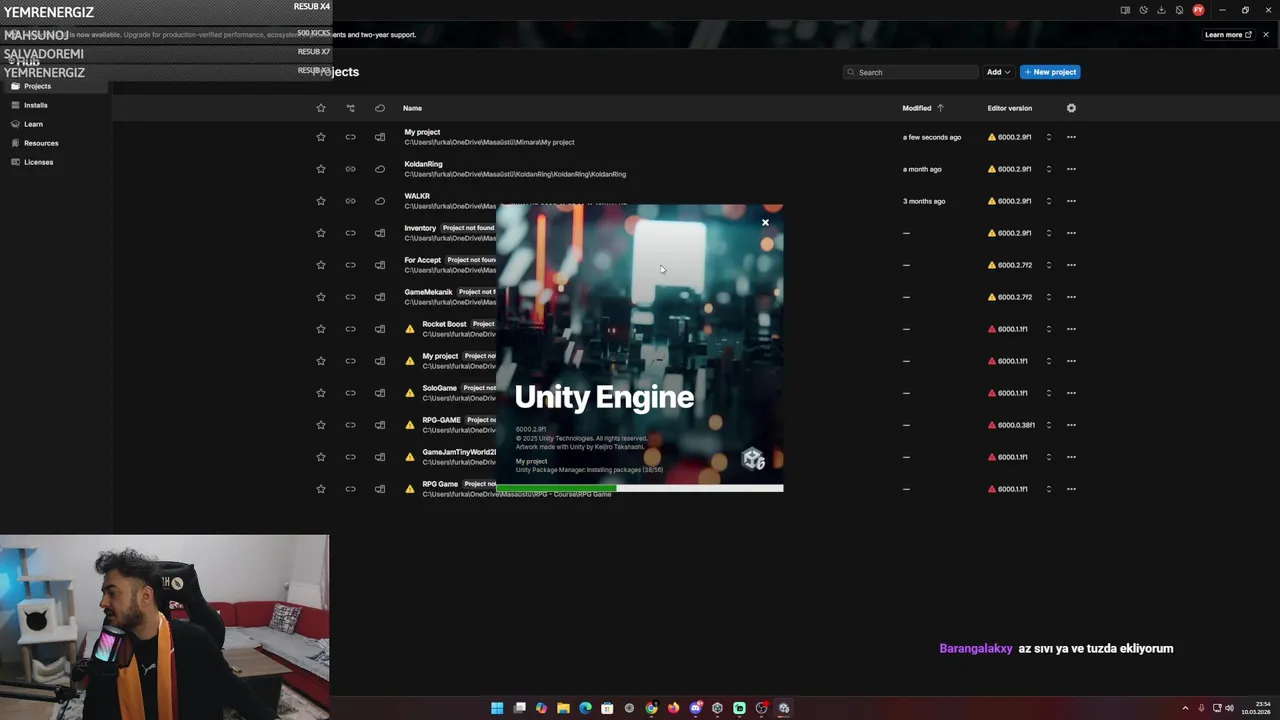Change editor version for Rocket Boost
The width and height of the screenshot is (1280, 720).
point(1048,329)
